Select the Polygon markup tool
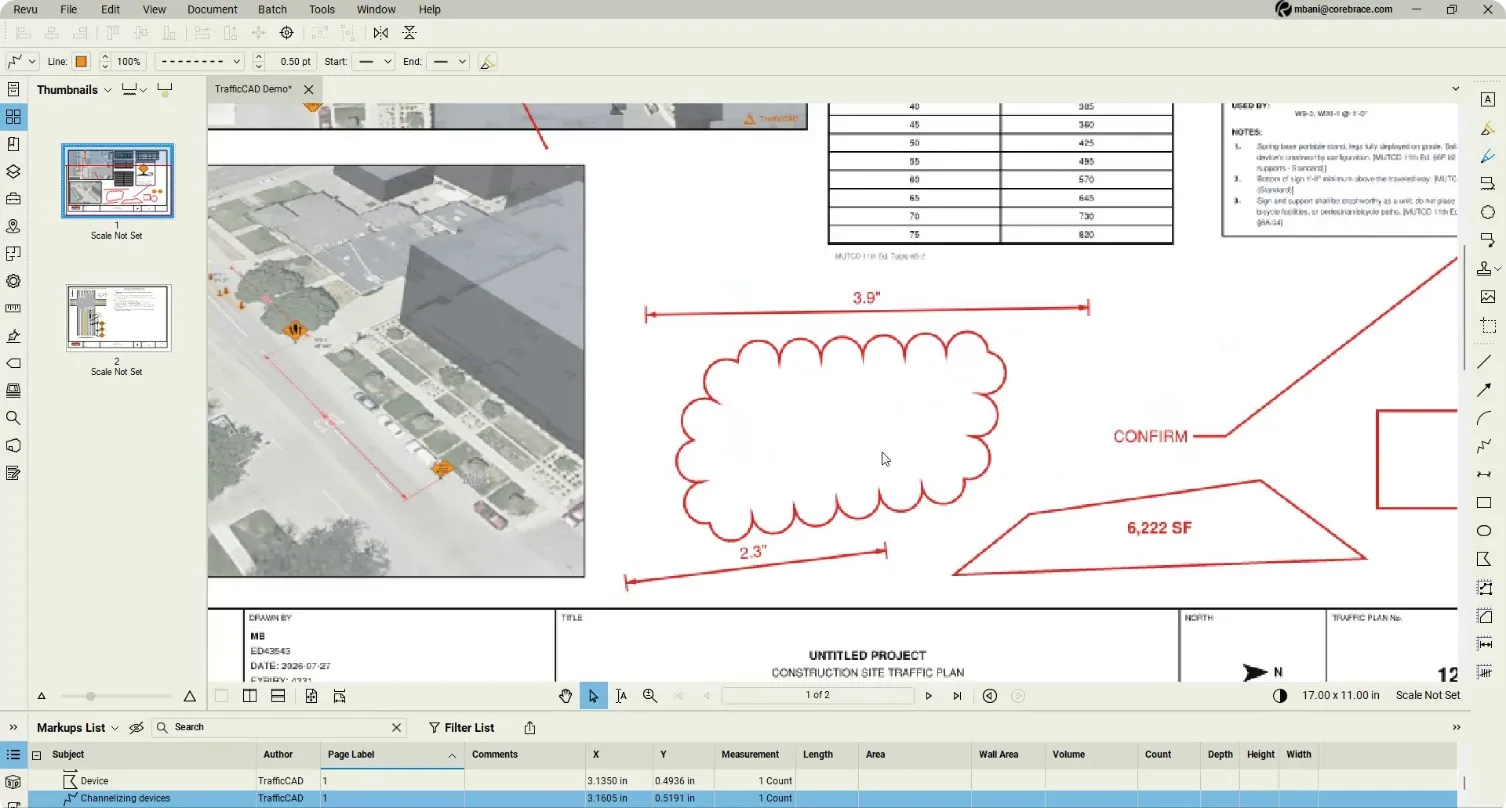 point(1485,559)
